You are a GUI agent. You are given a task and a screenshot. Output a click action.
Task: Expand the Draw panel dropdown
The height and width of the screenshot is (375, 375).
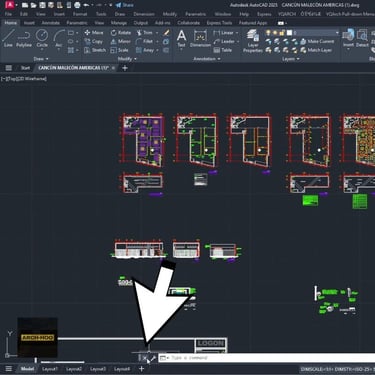41,59
